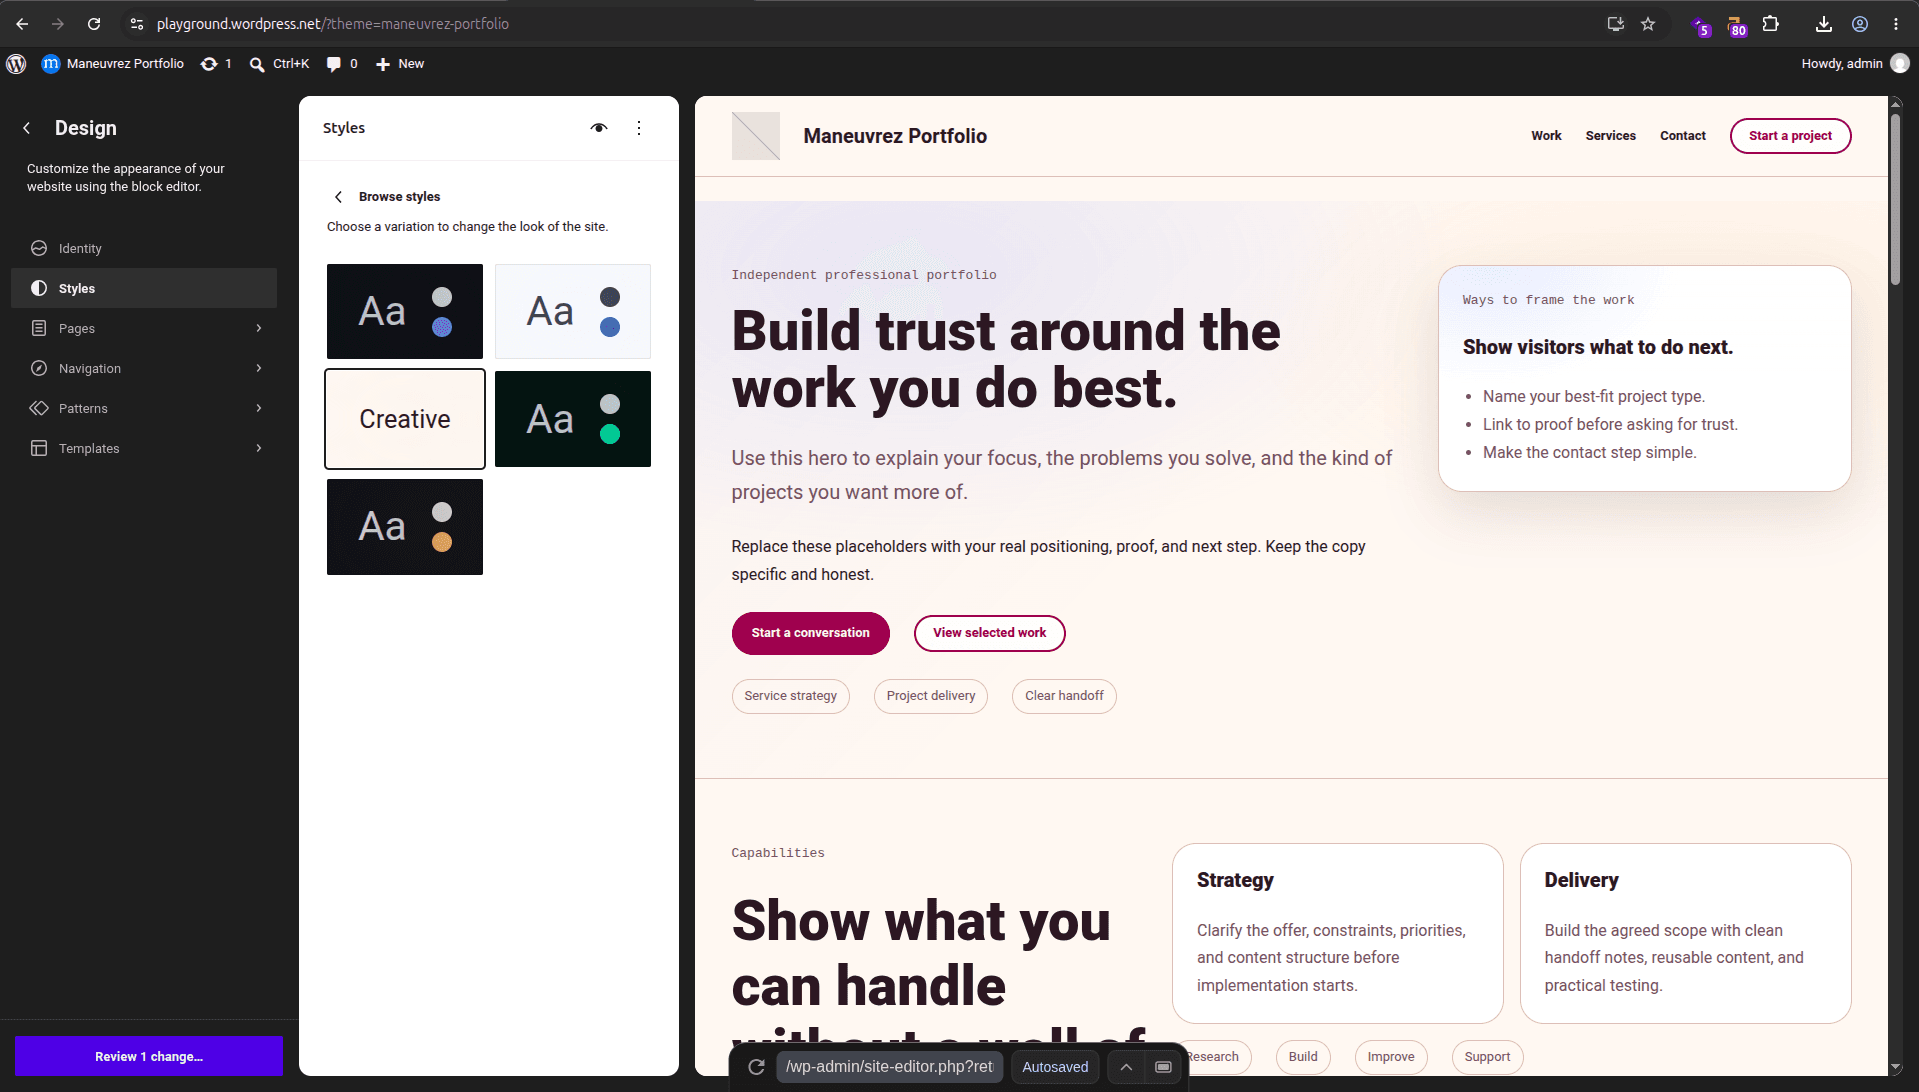Click the browser reload button
The height and width of the screenshot is (1092, 1919).
tap(94, 24)
